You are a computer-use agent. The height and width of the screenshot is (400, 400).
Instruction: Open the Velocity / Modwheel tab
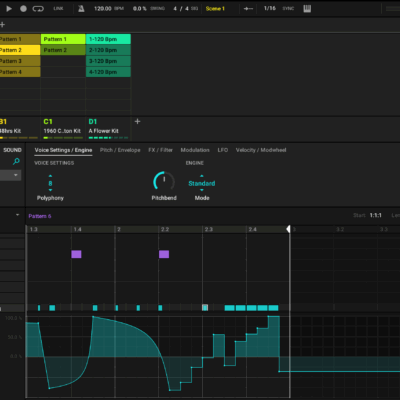point(261,150)
